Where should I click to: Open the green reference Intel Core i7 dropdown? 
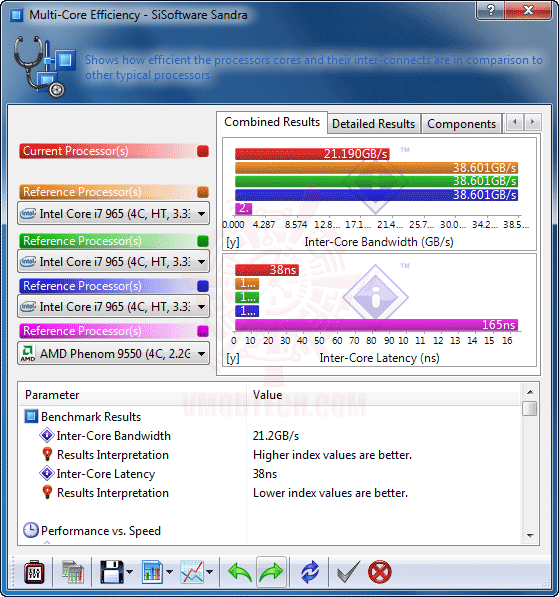click(113, 262)
